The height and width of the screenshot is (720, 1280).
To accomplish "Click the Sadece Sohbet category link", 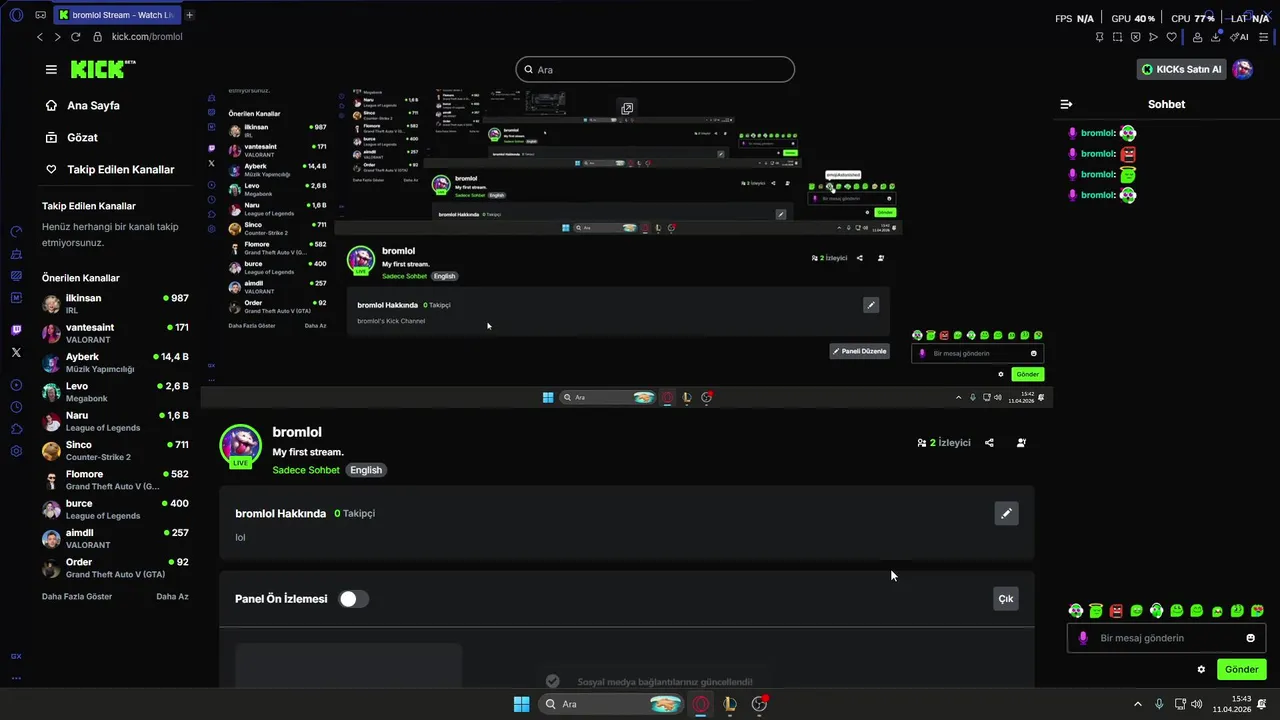I will tap(306, 470).
